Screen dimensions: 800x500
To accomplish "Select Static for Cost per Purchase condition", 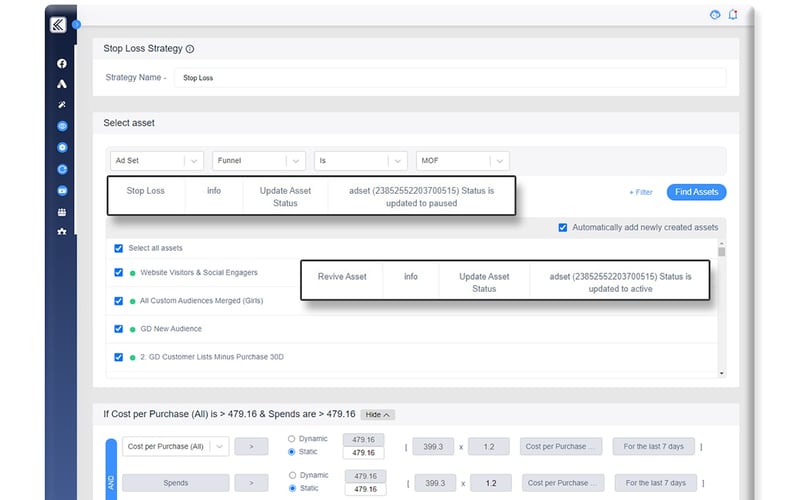I will click(291, 452).
